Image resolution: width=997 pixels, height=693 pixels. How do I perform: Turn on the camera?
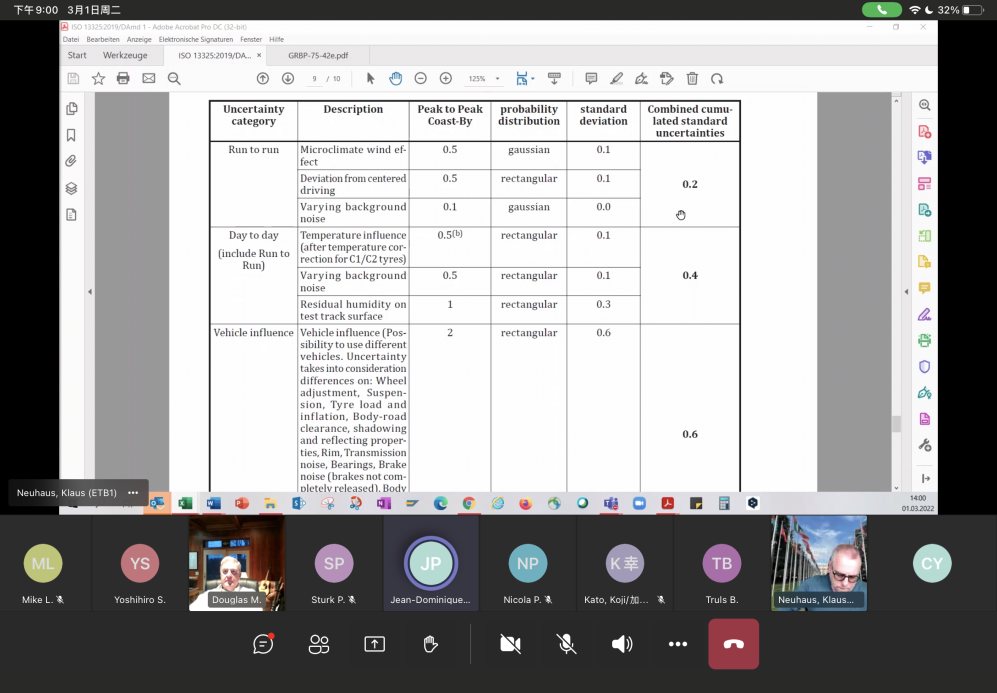click(510, 644)
